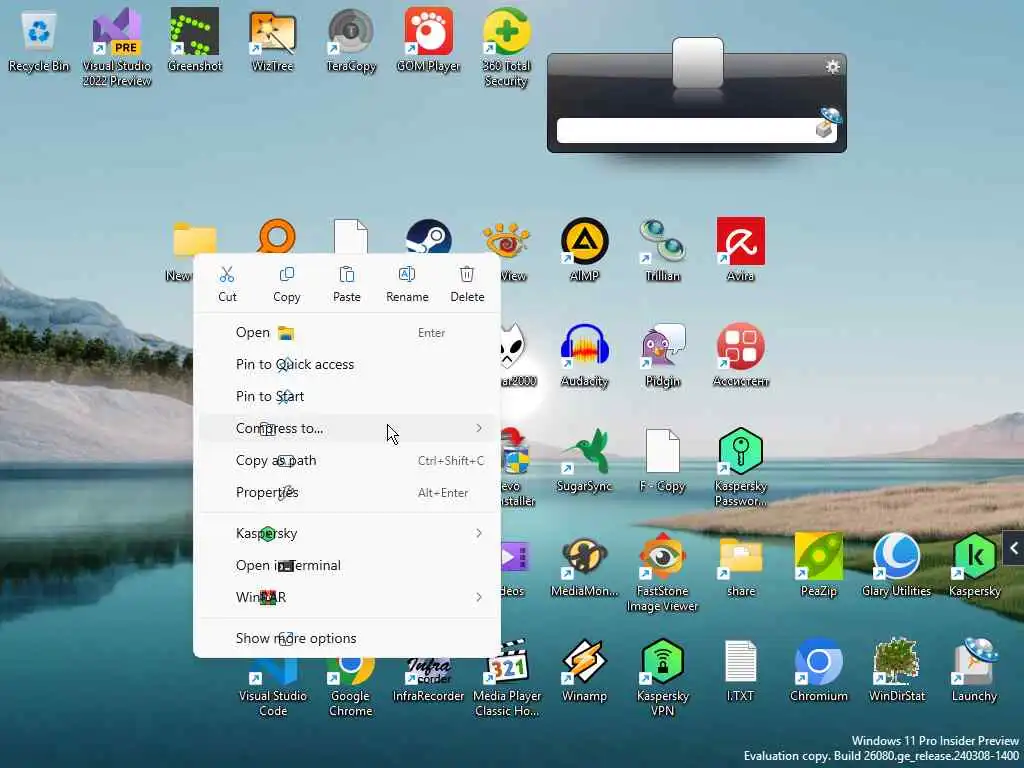This screenshot has width=1024, height=768.
Task: Expand the Kaspersky submenu arrow
Action: click(x=479, y=534)
